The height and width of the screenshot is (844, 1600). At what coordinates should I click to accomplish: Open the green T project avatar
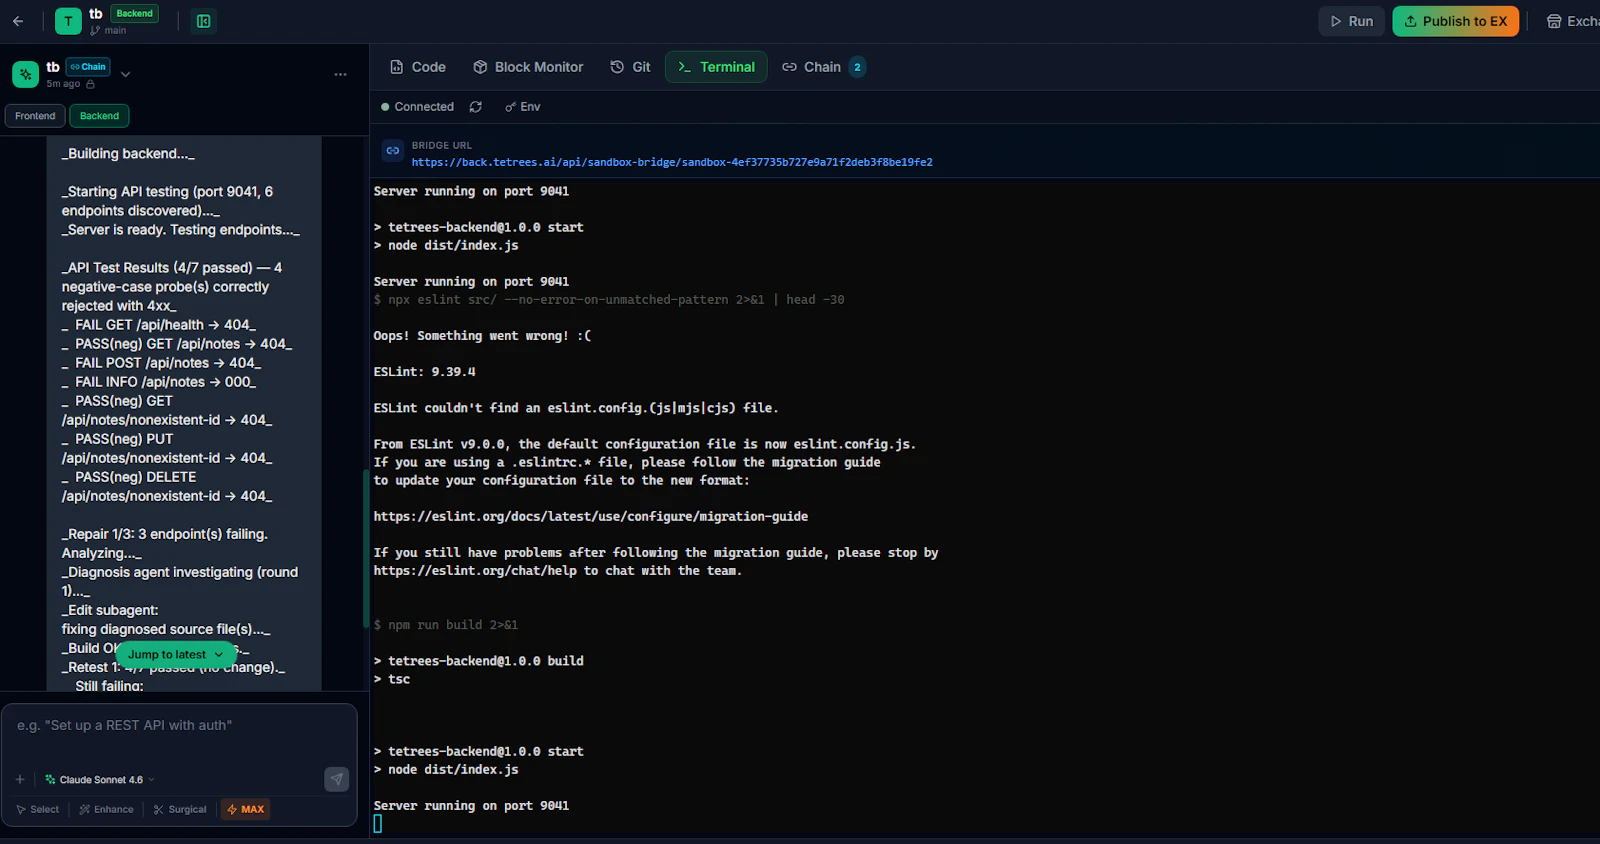click(x=68, y=21)
